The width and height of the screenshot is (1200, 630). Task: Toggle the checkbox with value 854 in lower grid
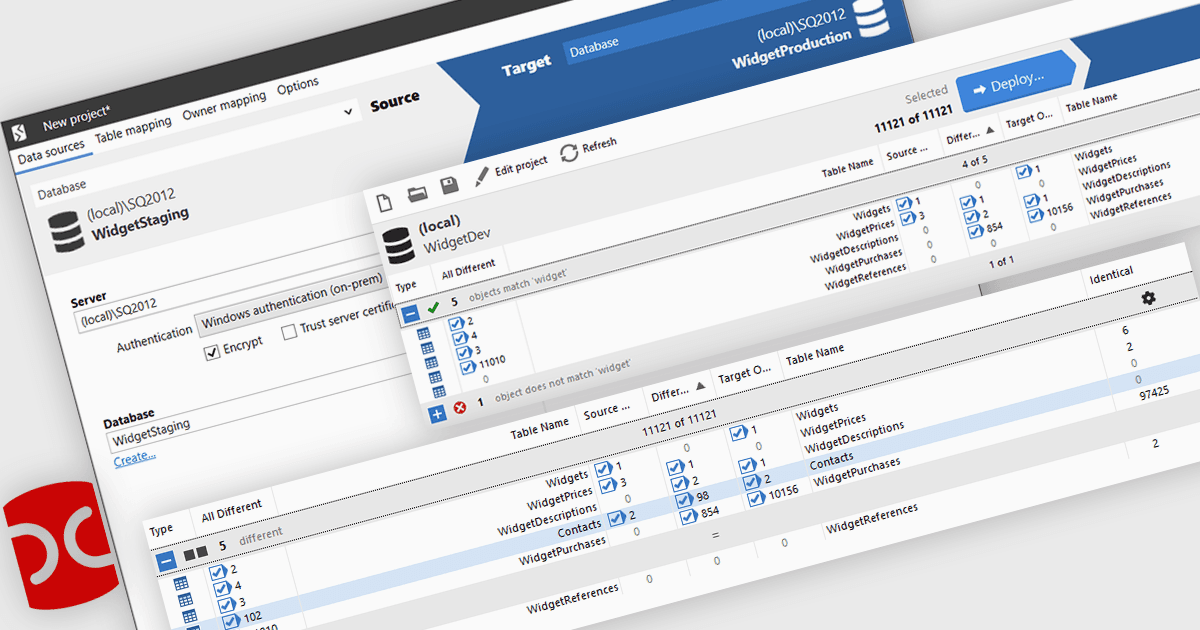point(688,516)
